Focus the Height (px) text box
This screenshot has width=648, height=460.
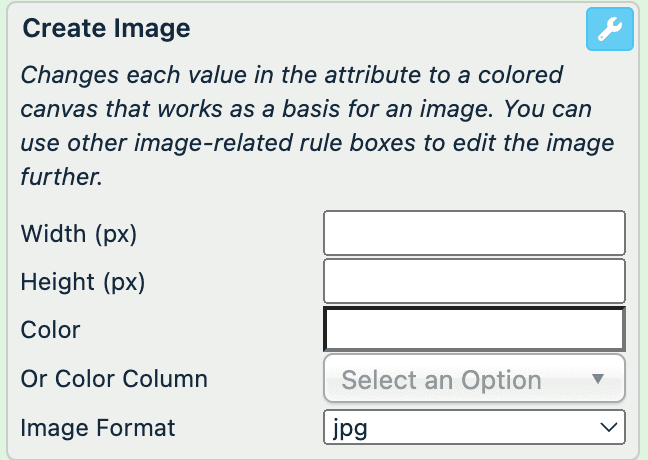pos(474,281)
